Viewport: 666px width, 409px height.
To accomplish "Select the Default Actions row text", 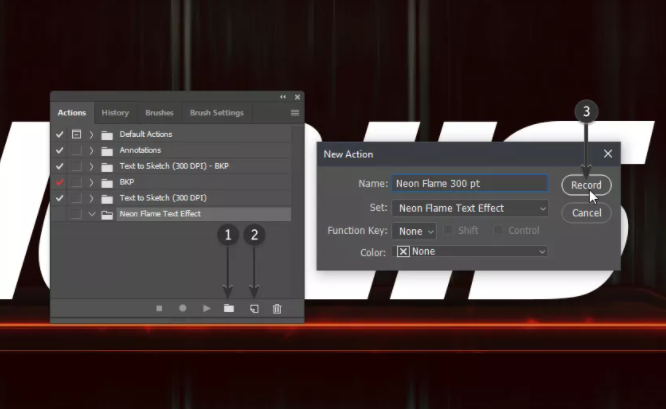I will tap(146, 134).
